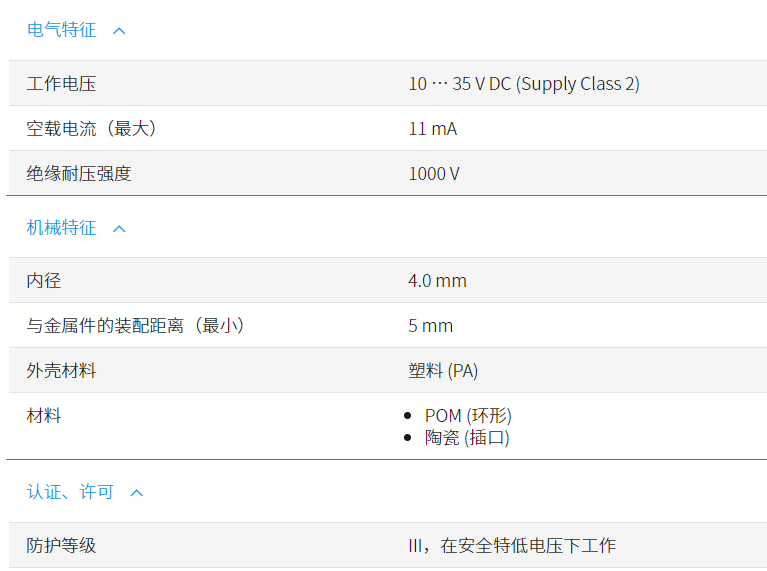Collapse the 电气特征 section chevron

point(119,31)
